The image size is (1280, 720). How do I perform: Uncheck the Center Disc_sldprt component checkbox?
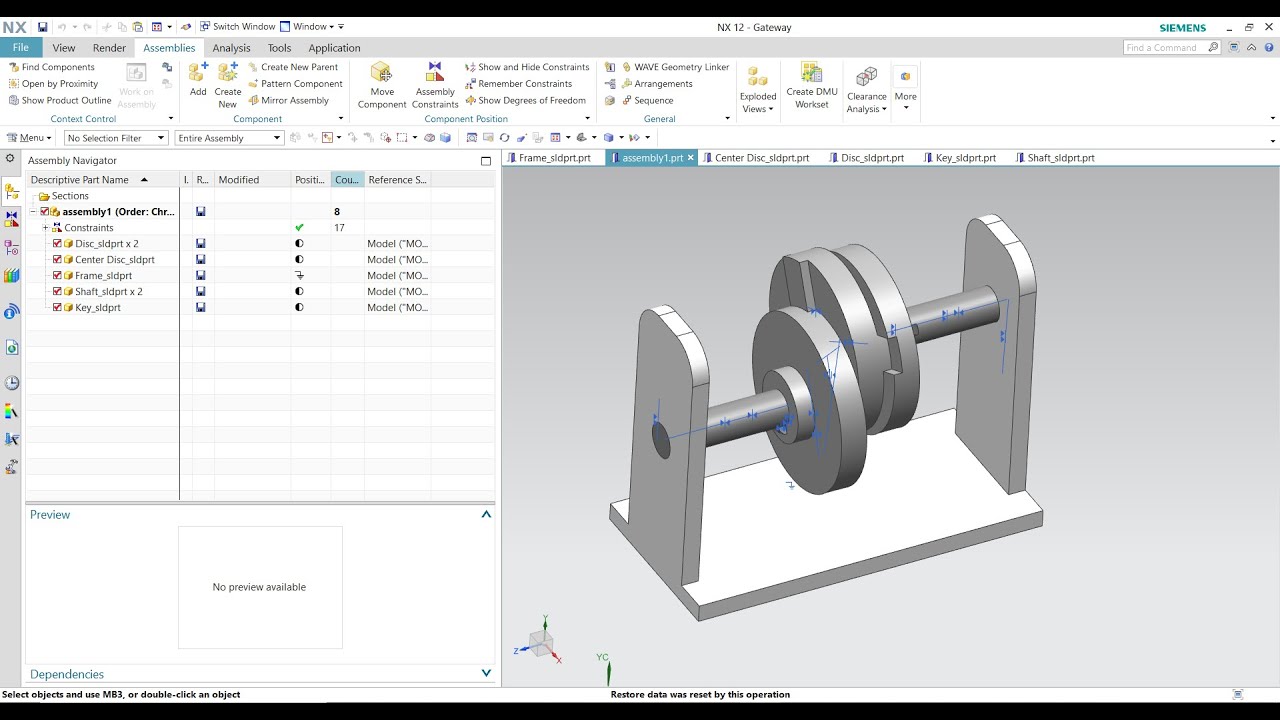pyautogui.click(x=58, y=260)
